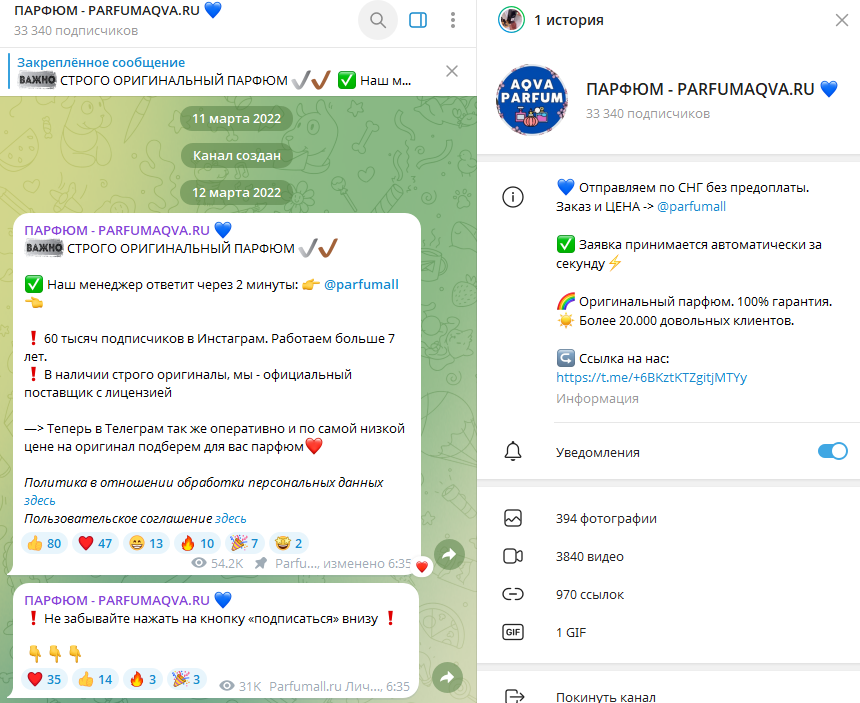
Task: Toggle the Уведомления notifications switch
Action: pos(833,451)
